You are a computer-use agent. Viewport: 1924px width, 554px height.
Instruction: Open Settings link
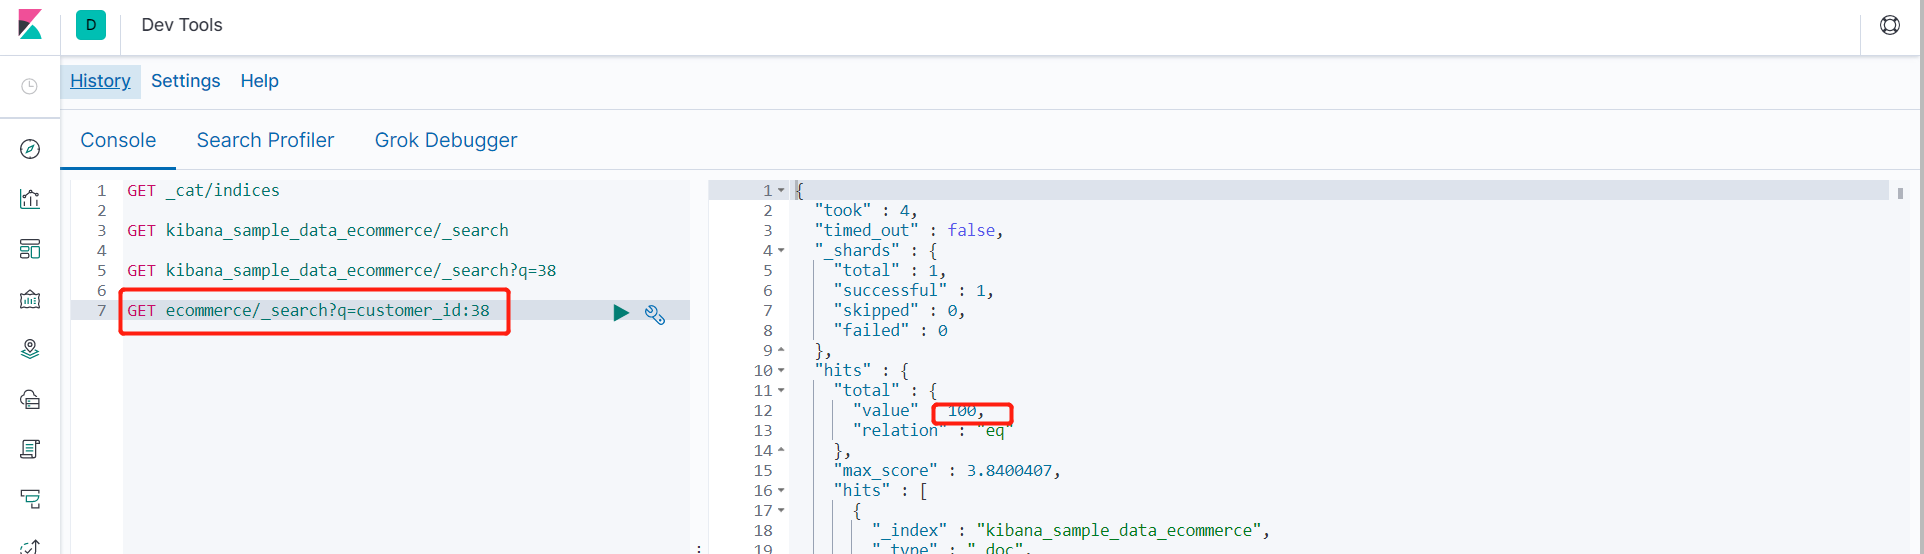(x=185, y=81)
